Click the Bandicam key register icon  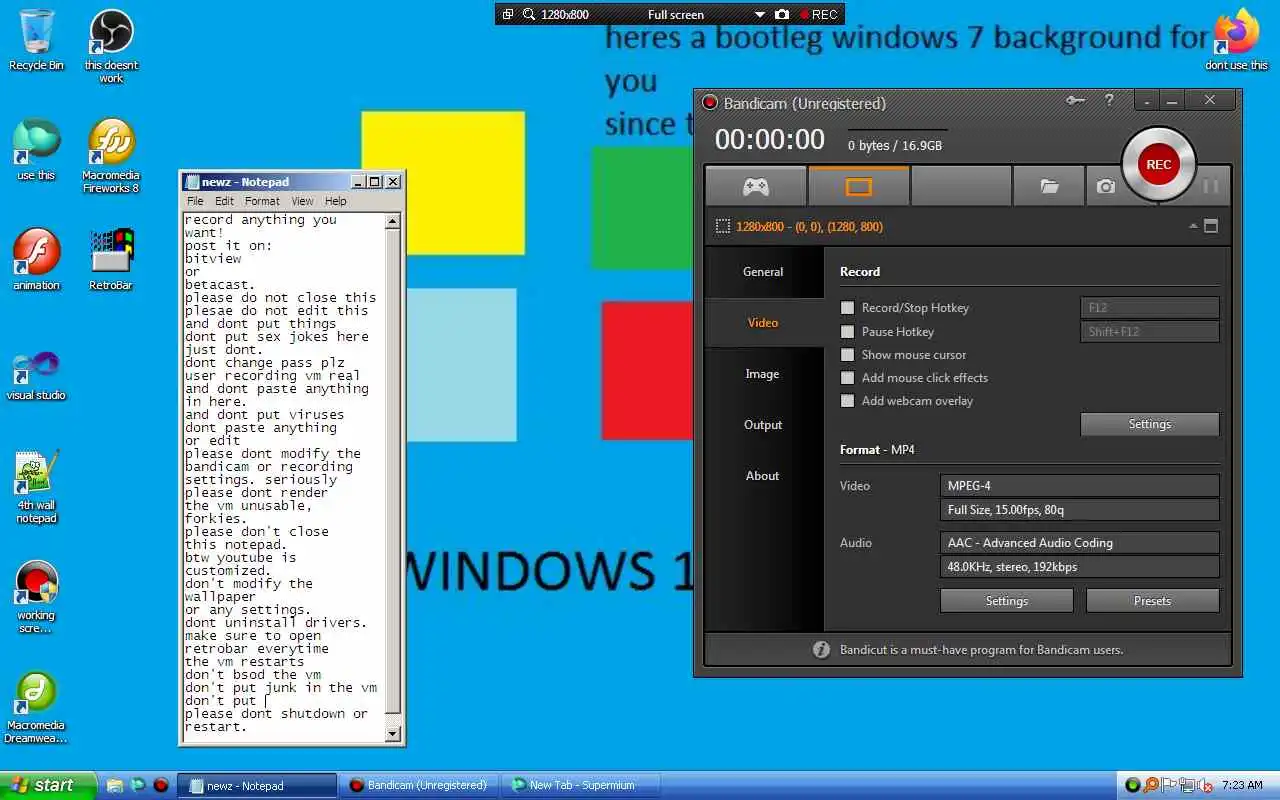click(1075, 100)
